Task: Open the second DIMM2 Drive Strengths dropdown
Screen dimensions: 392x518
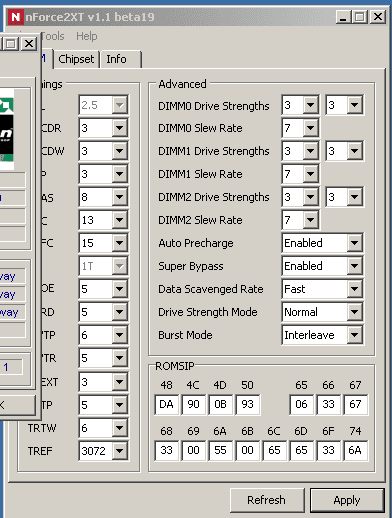Action: click(x=344, y=197)
